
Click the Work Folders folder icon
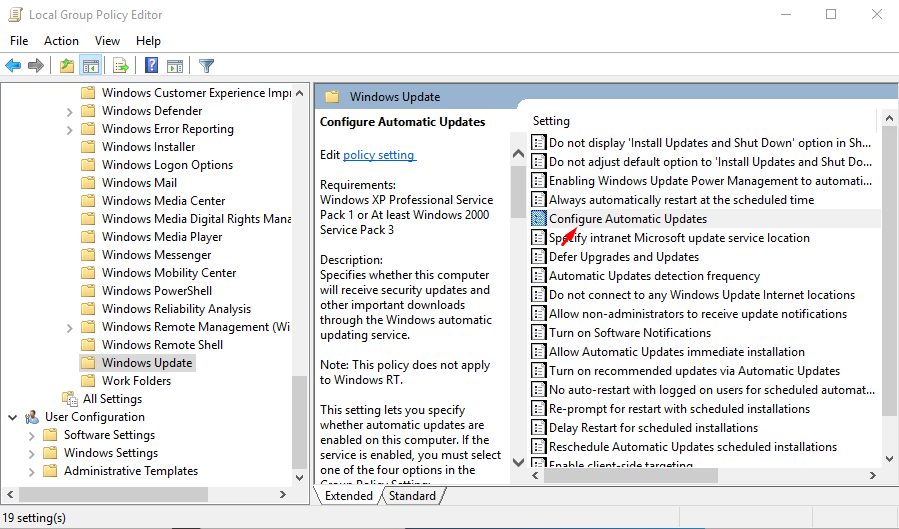tap(88, 381)
